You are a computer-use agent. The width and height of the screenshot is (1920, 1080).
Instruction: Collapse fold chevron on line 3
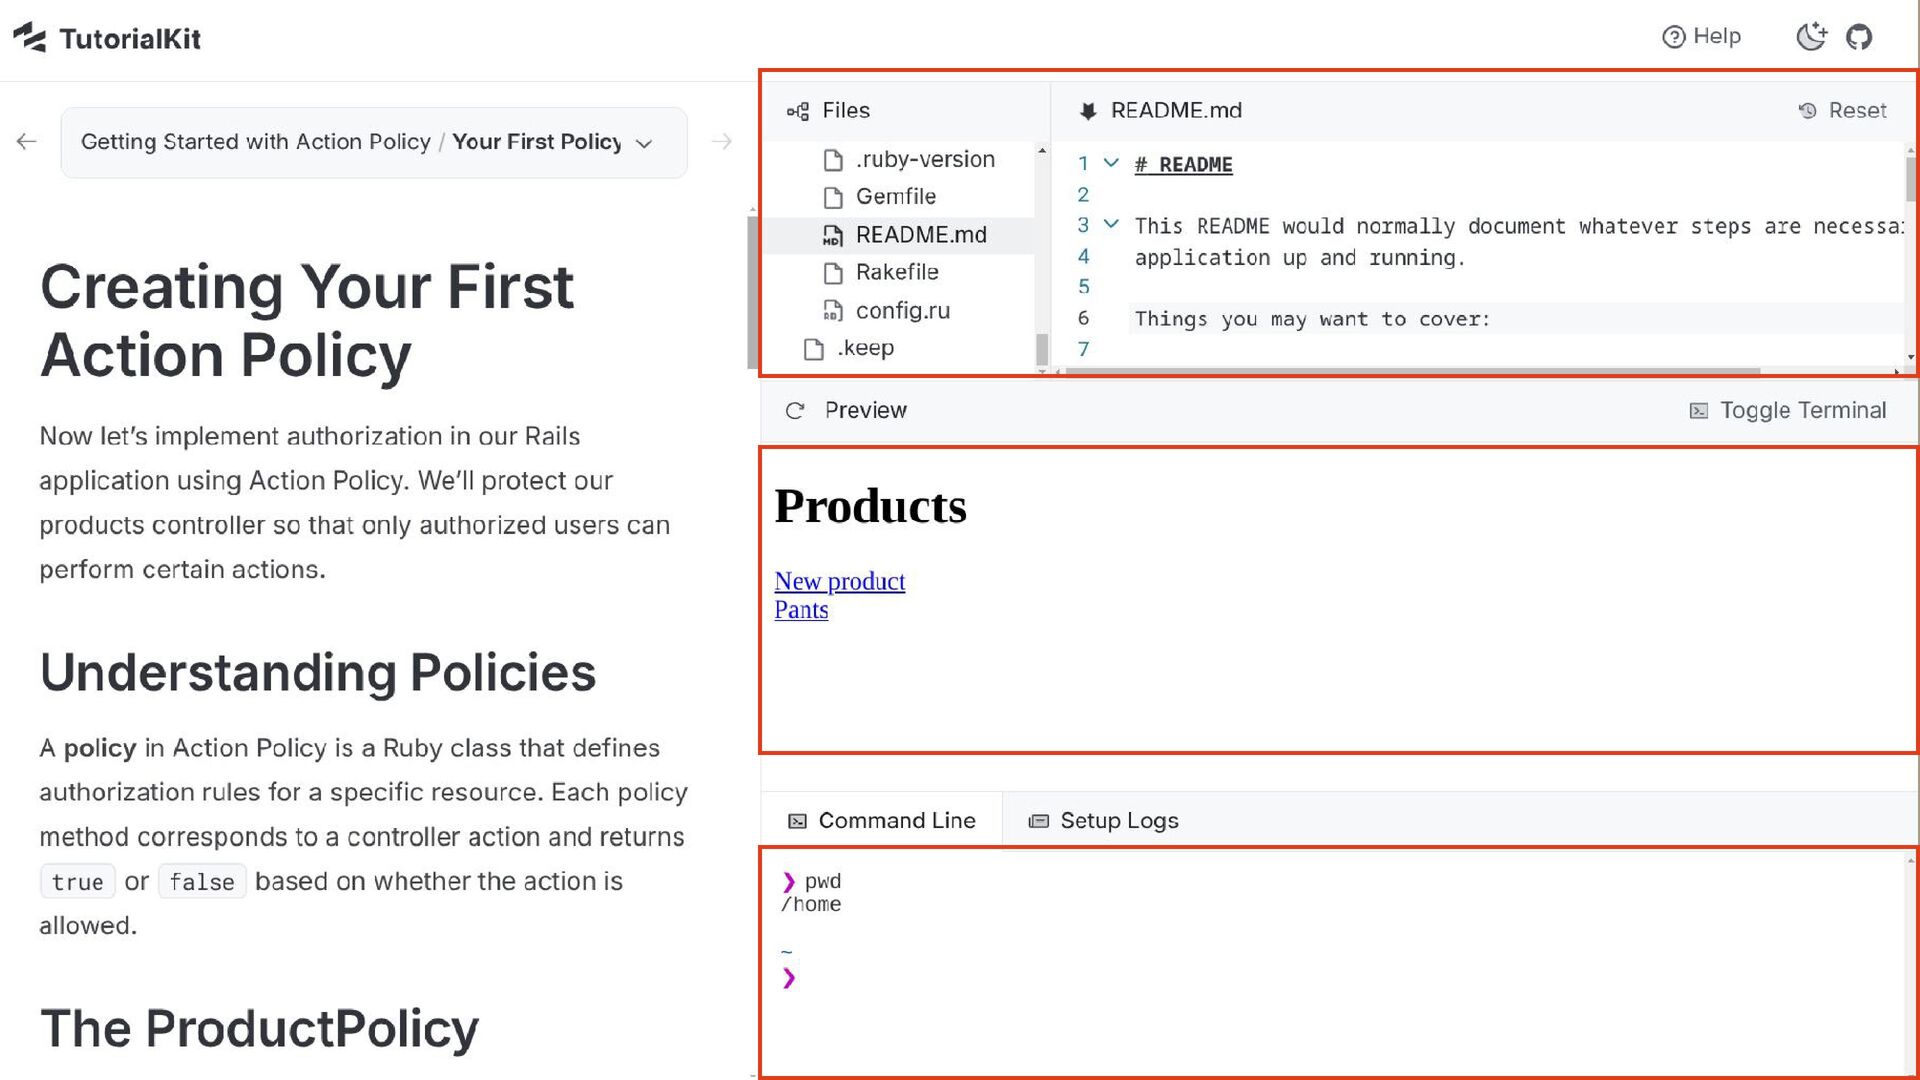tap(1111, 225)
